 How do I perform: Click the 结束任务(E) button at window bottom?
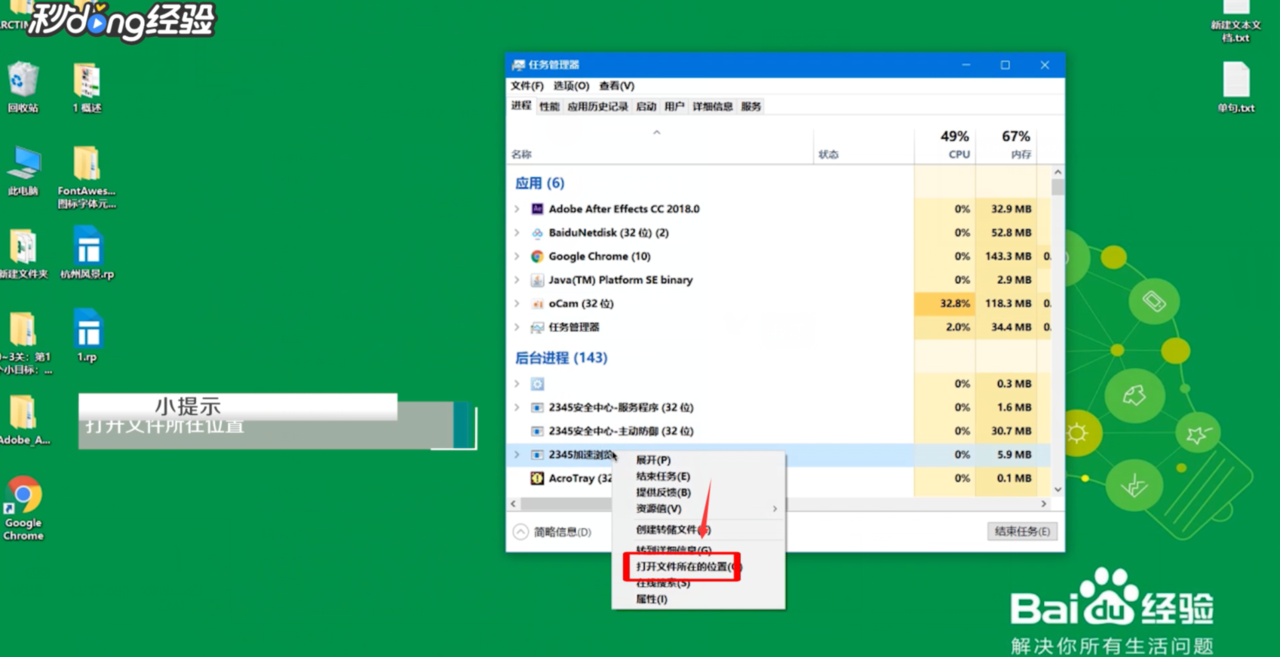(x=1021, y=532)
